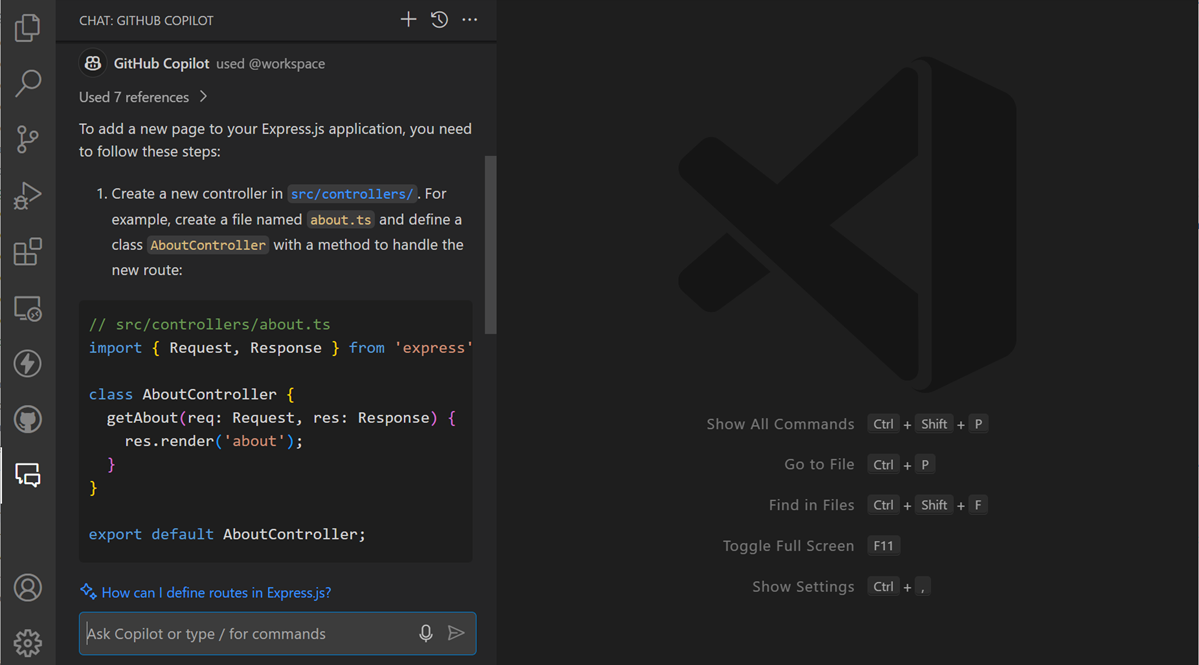Click the Go to File label
Screen dimensions: 1199x665
819,465
